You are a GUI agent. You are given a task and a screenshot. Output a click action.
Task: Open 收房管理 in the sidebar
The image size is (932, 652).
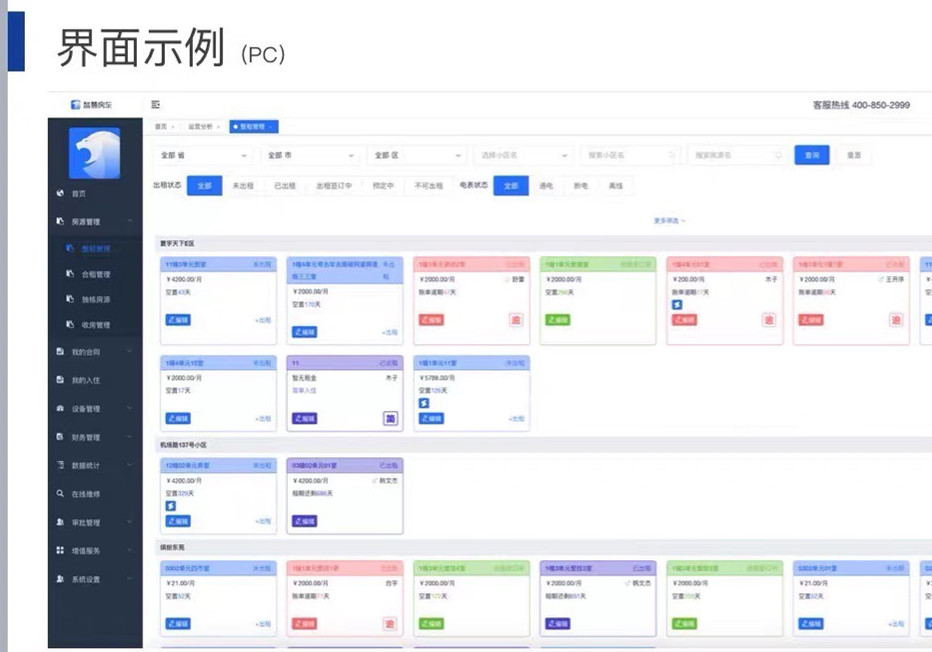(96, 325)
